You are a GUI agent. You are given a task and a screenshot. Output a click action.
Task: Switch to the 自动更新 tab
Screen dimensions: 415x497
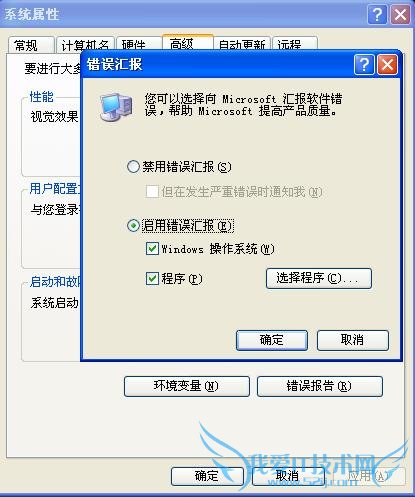(242, 44)
